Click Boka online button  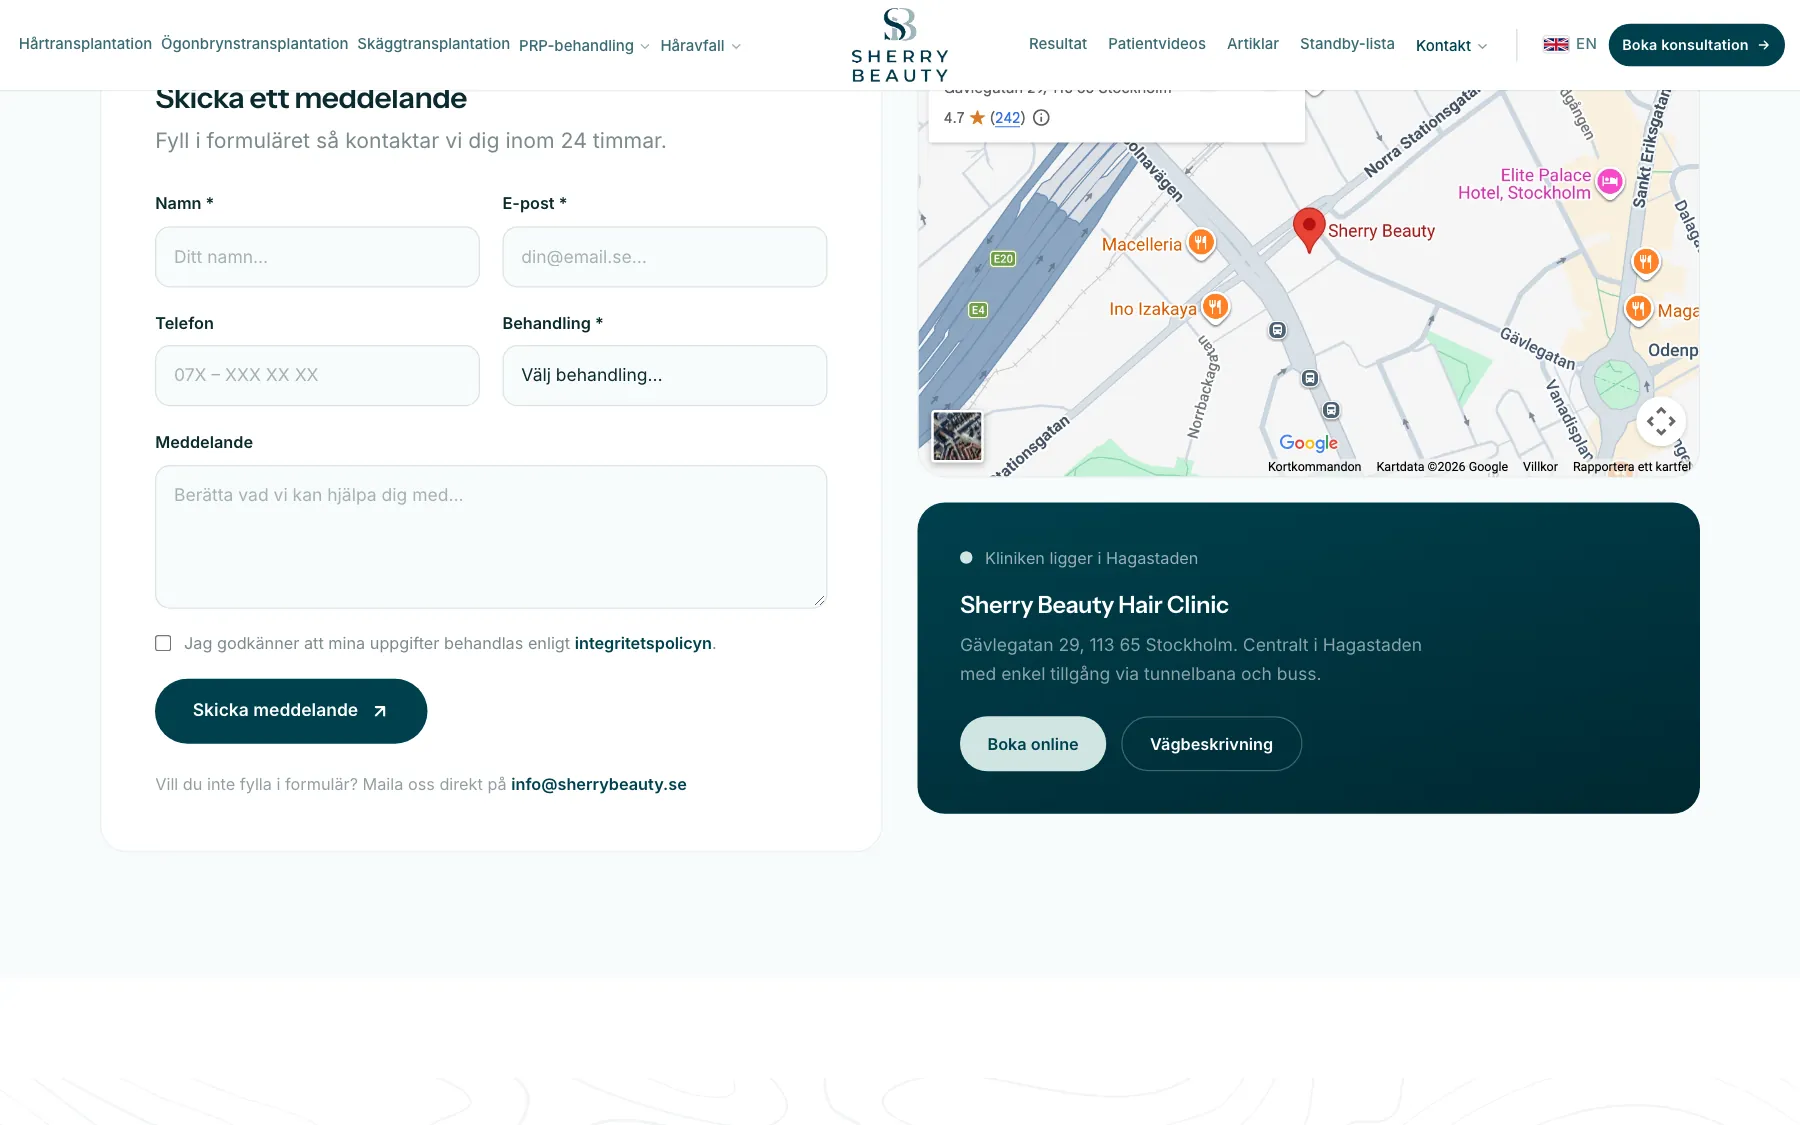[x=1032, y=744]
